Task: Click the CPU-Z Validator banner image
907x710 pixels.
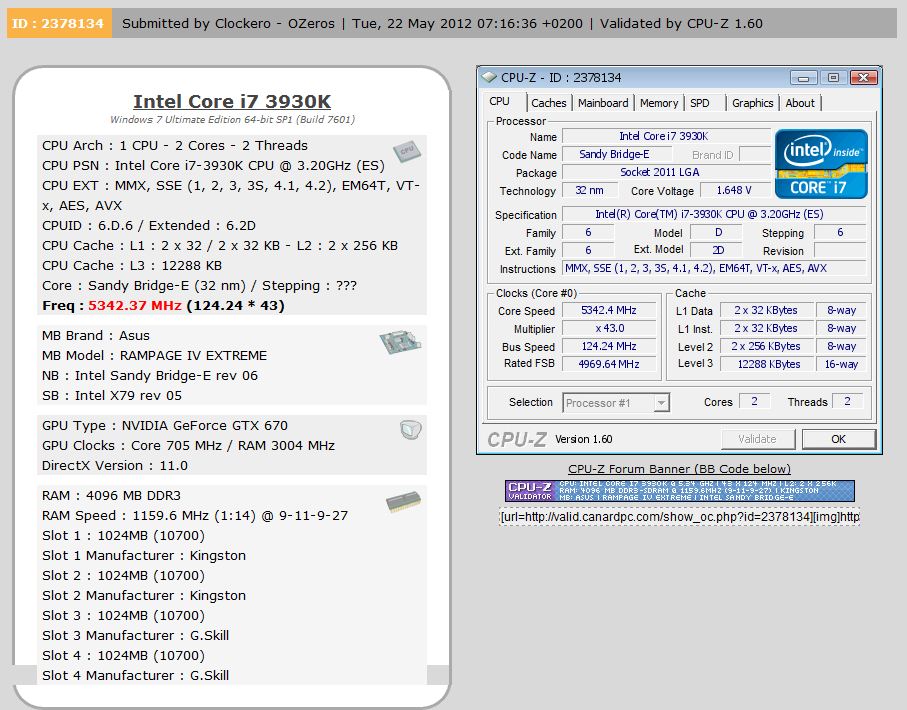Action: [680, 491]
